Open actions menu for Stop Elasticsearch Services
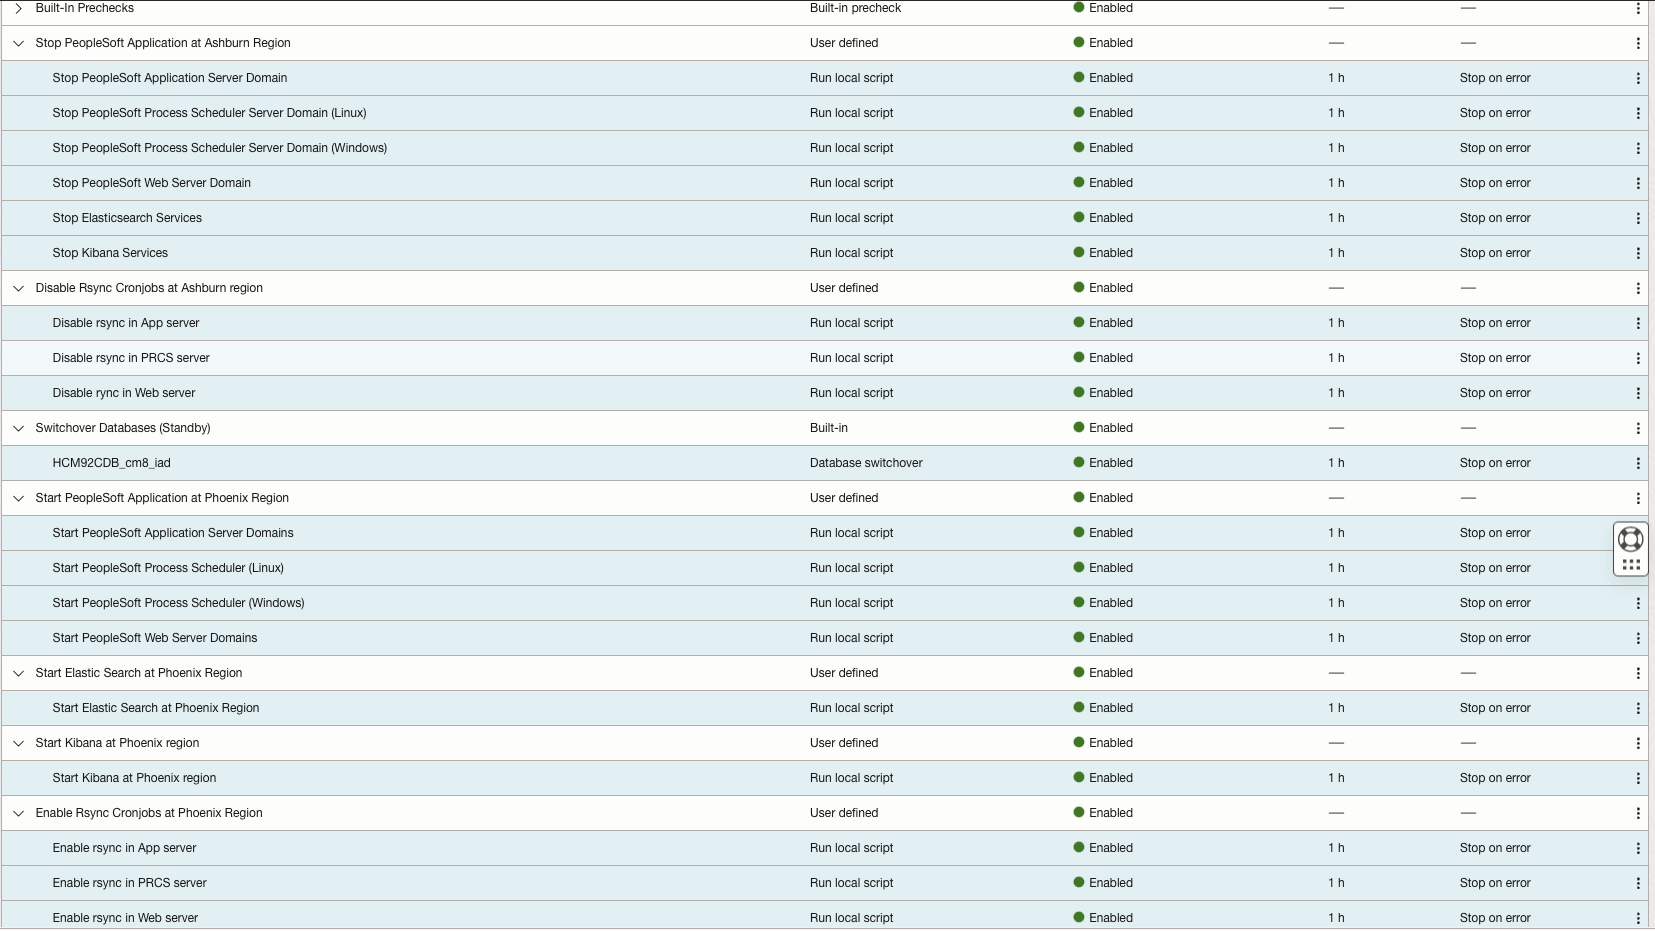This screenshot has width=1655, height=931. coord(1638,218)
